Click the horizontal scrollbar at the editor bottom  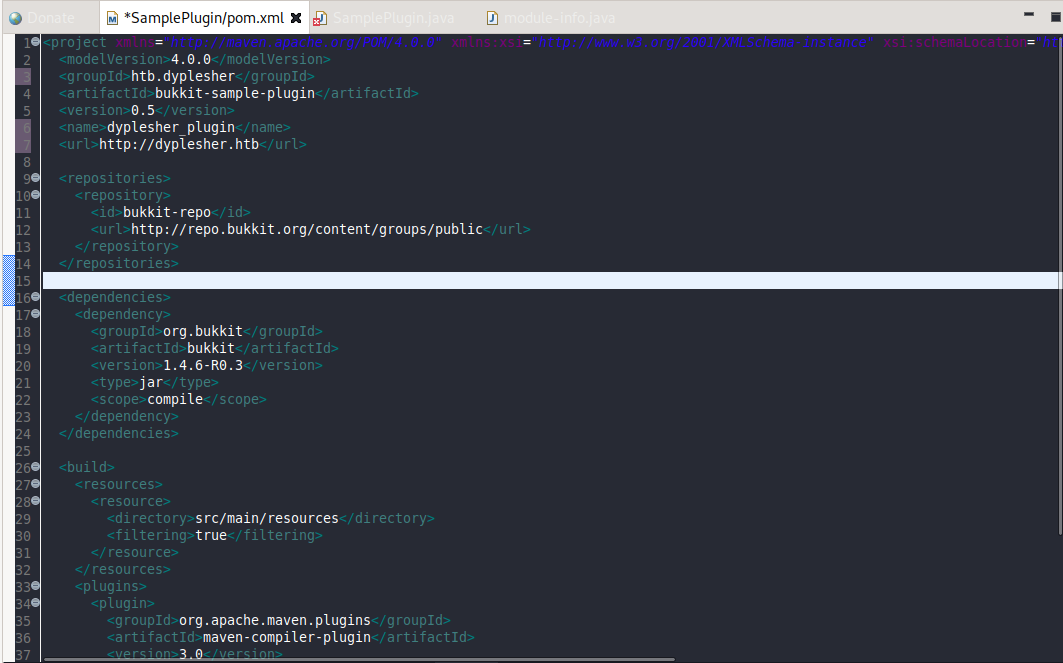click(360, 658)
